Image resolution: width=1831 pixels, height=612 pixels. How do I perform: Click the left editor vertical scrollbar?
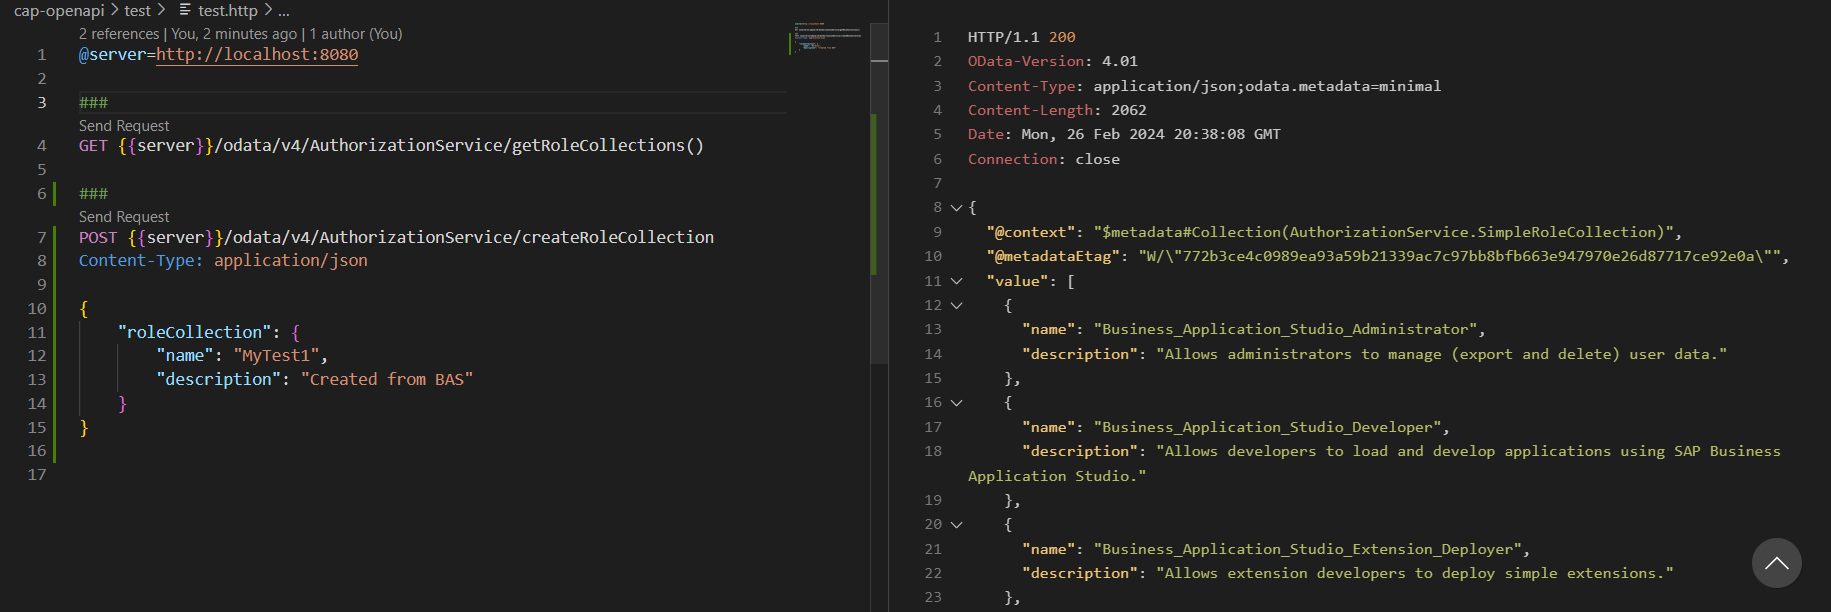pyautogui.click(x=879, y=193)
